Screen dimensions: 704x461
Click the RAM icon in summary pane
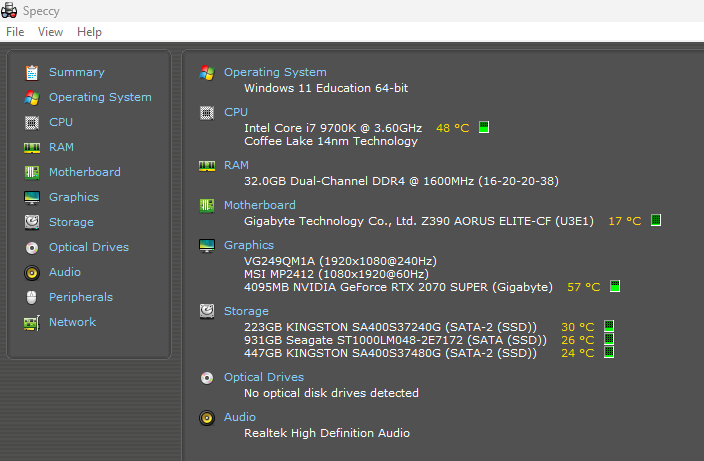coord(207,166)
